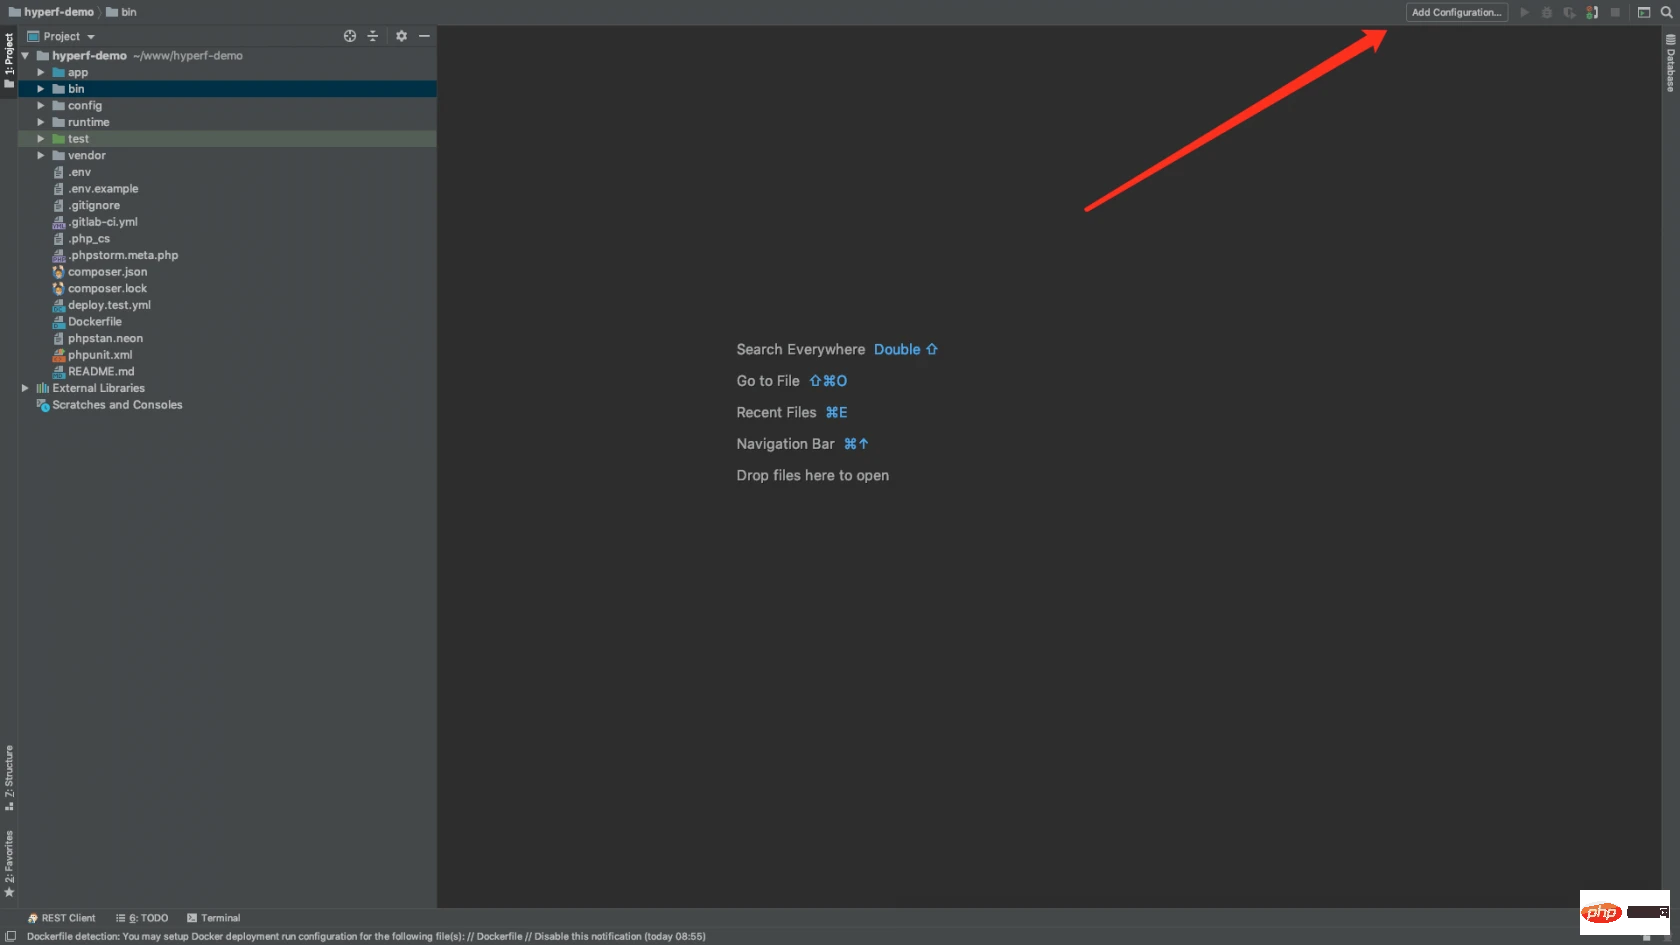Toggle the Structure tool window
Viewport: 1680px width, 945px height.
tap(9, 778)
